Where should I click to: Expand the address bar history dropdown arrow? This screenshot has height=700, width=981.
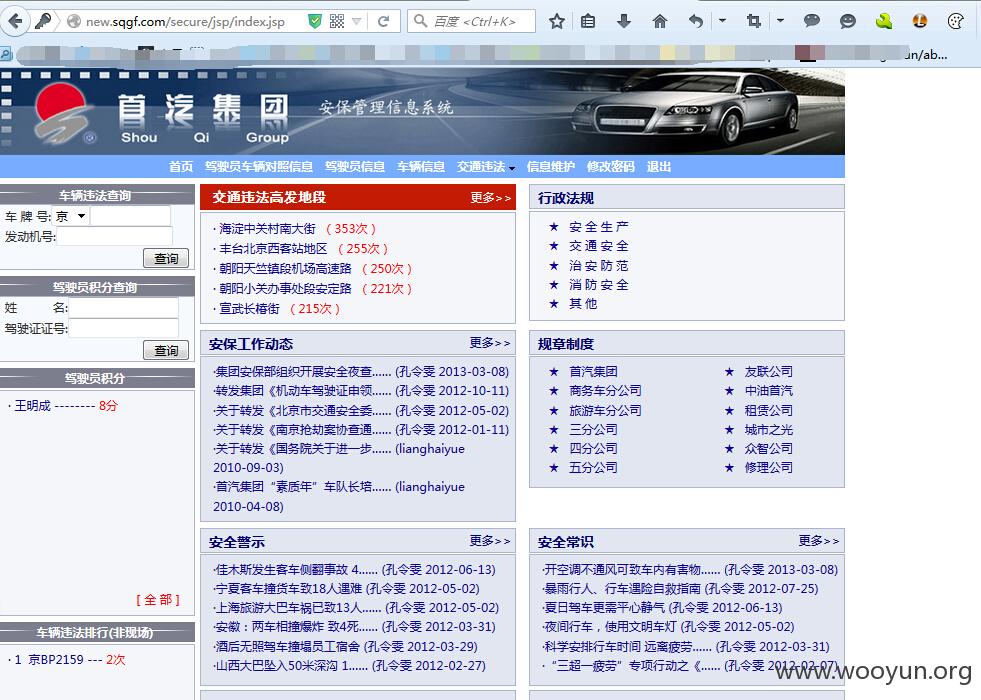[357, 22]
